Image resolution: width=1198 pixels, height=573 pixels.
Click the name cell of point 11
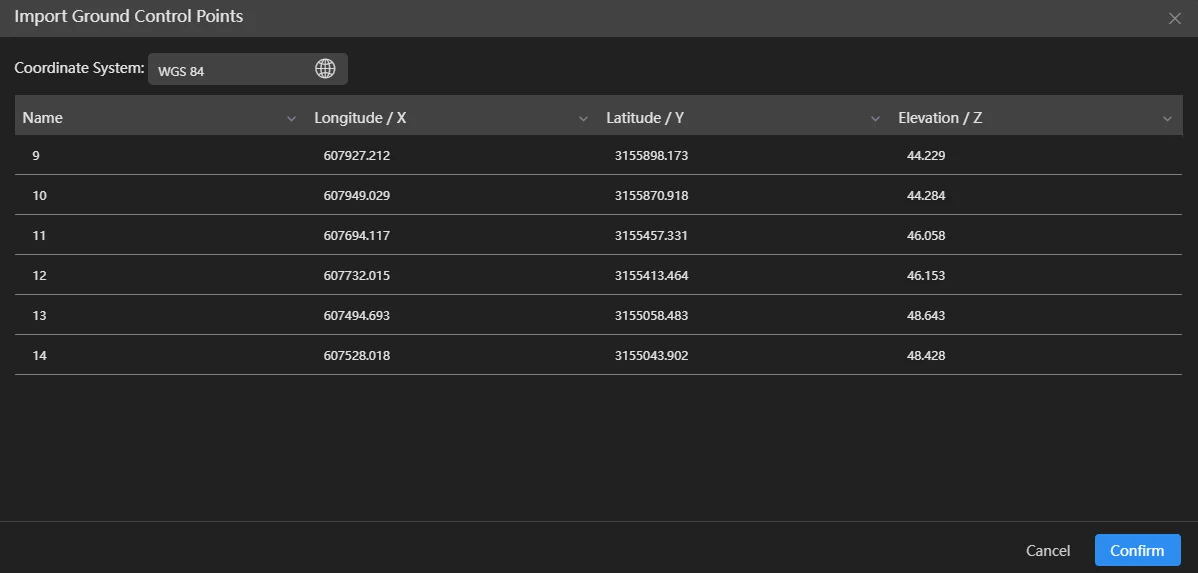(x=40, y=236)
